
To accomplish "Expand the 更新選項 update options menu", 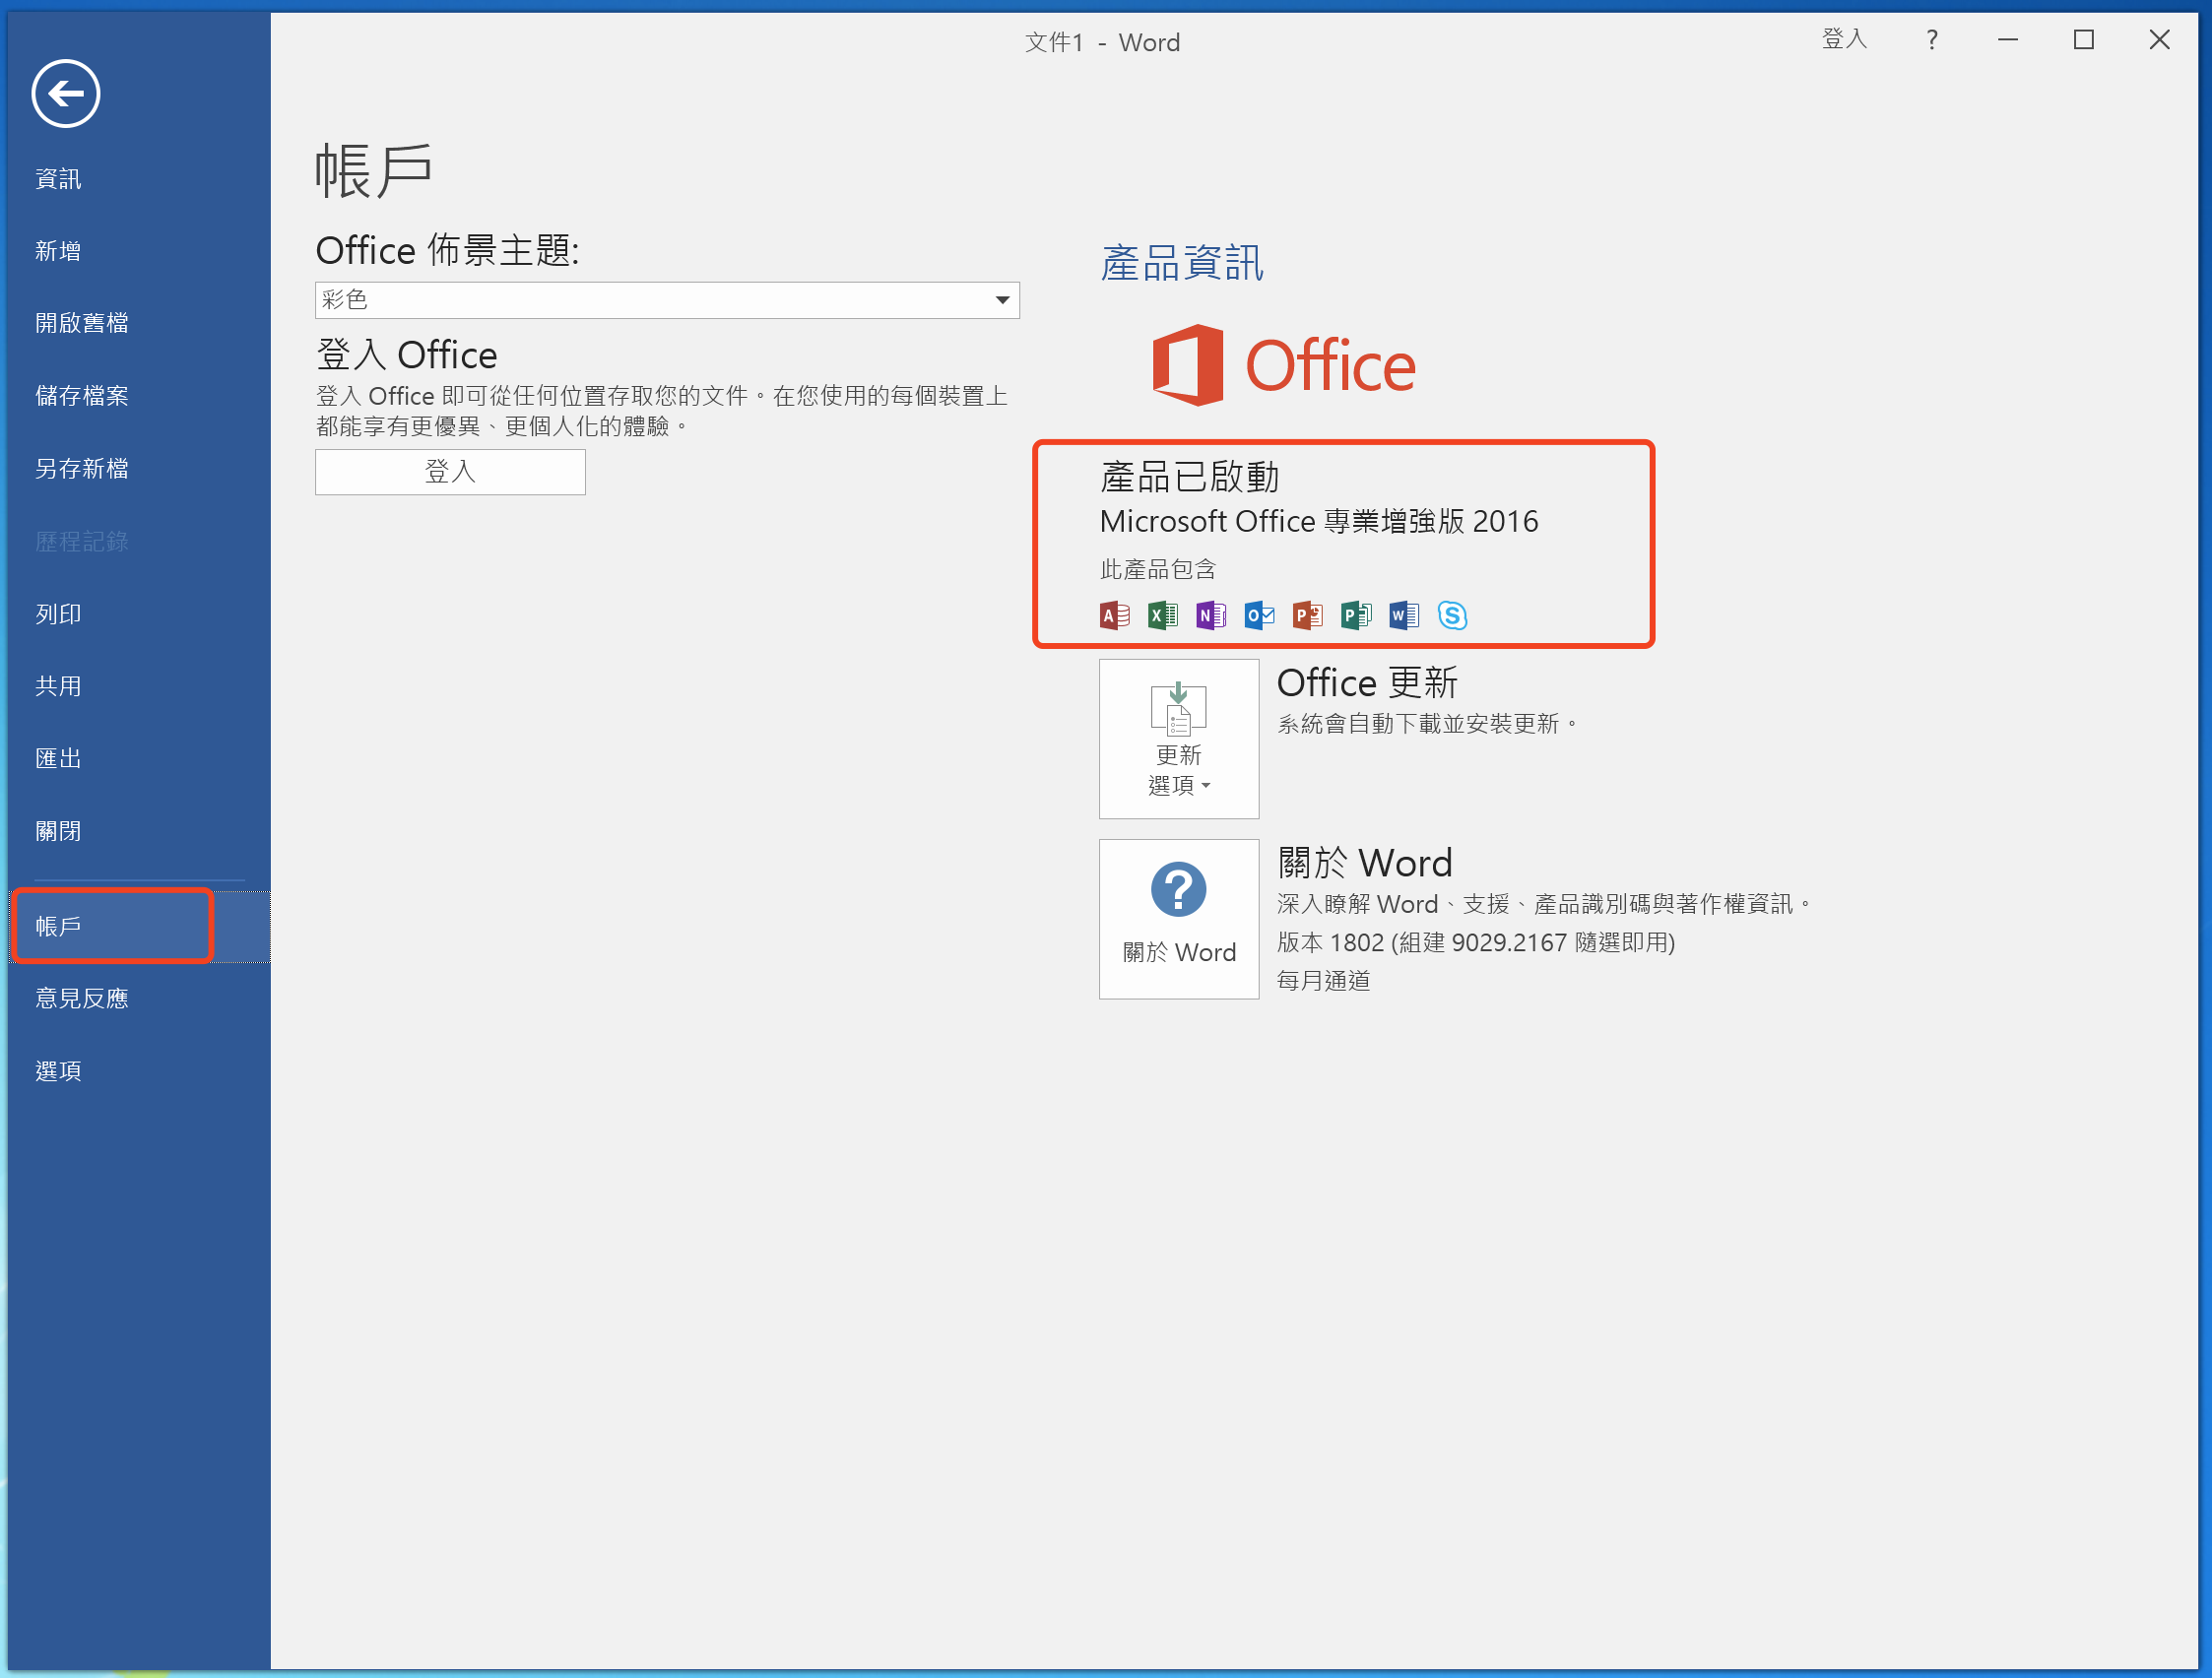I will pyautogui.click(x=1179, y=739).
